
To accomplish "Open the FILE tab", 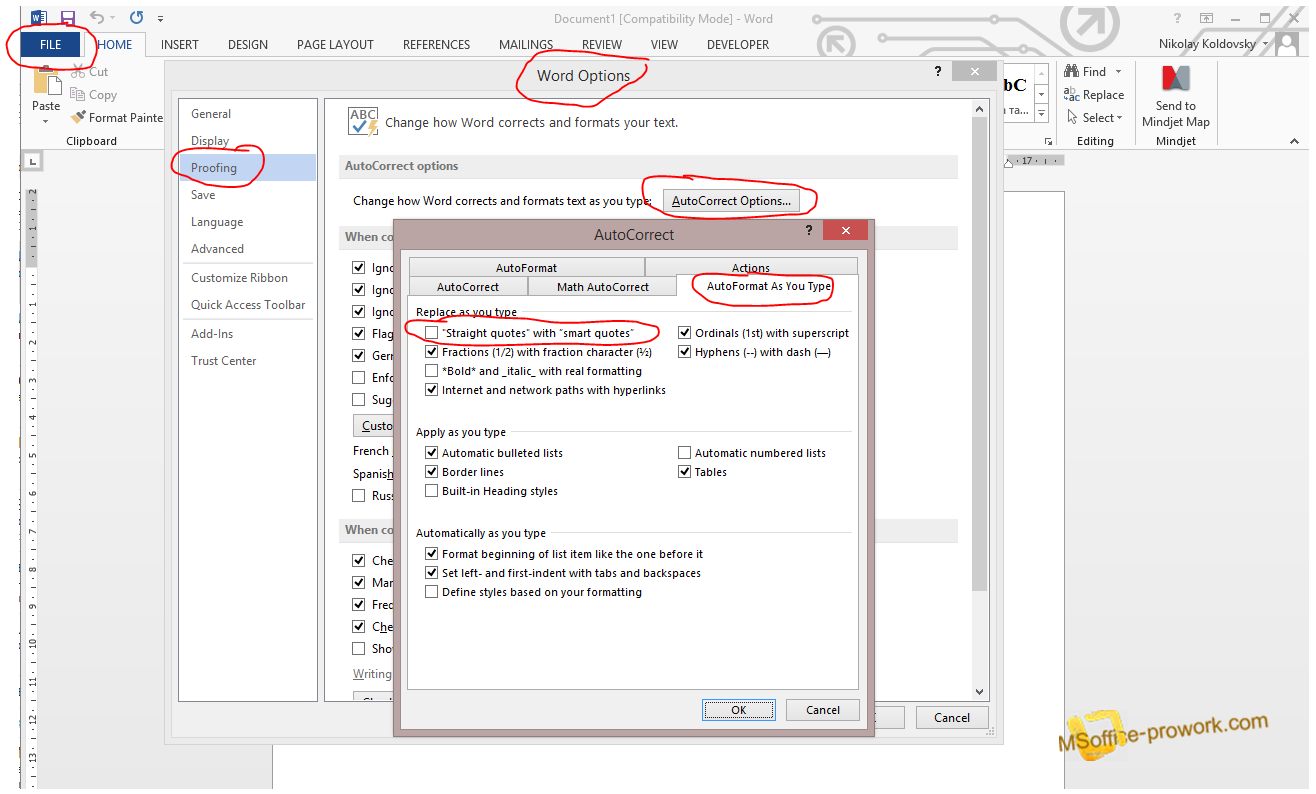I will tap(50, 45).
